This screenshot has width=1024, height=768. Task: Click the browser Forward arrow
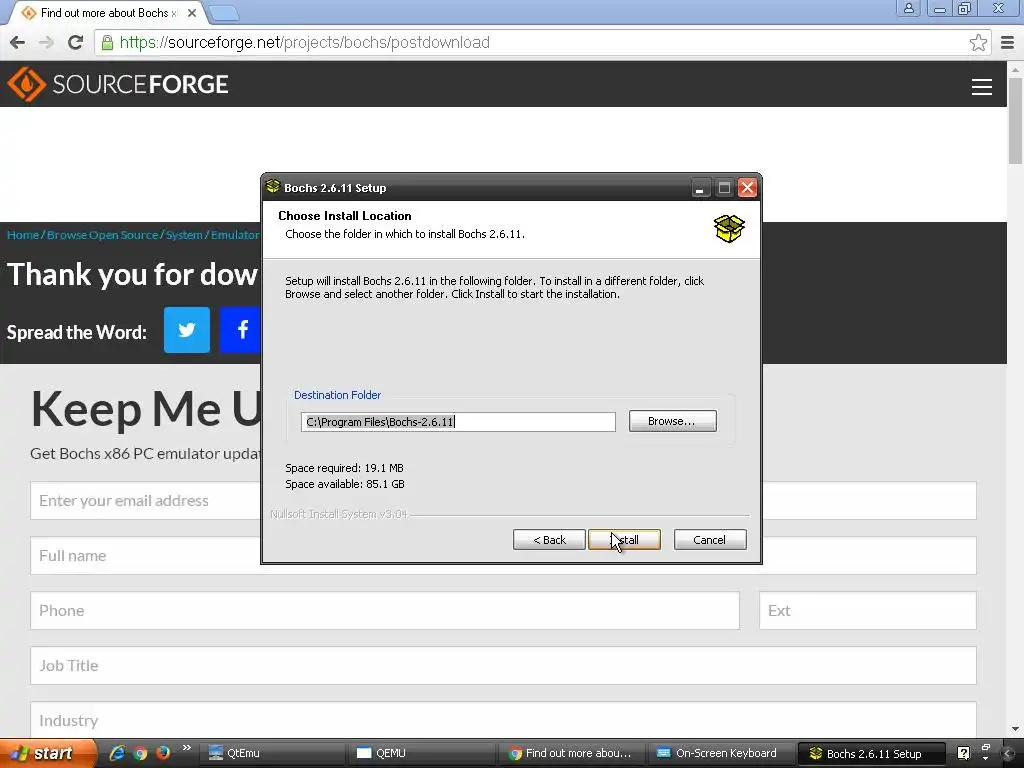click(x=46, y=42)
